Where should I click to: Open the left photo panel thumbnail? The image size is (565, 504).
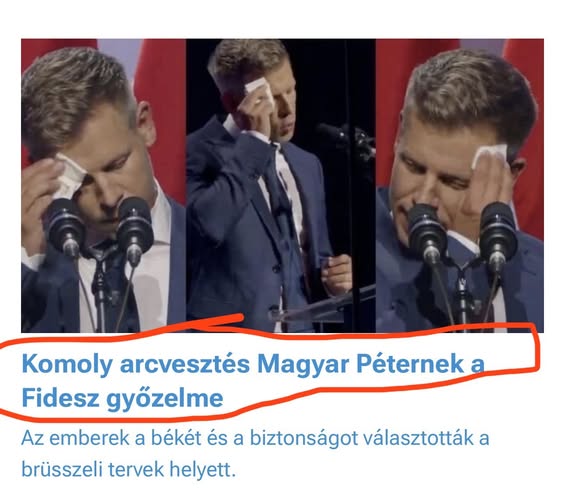pos(103,186)
